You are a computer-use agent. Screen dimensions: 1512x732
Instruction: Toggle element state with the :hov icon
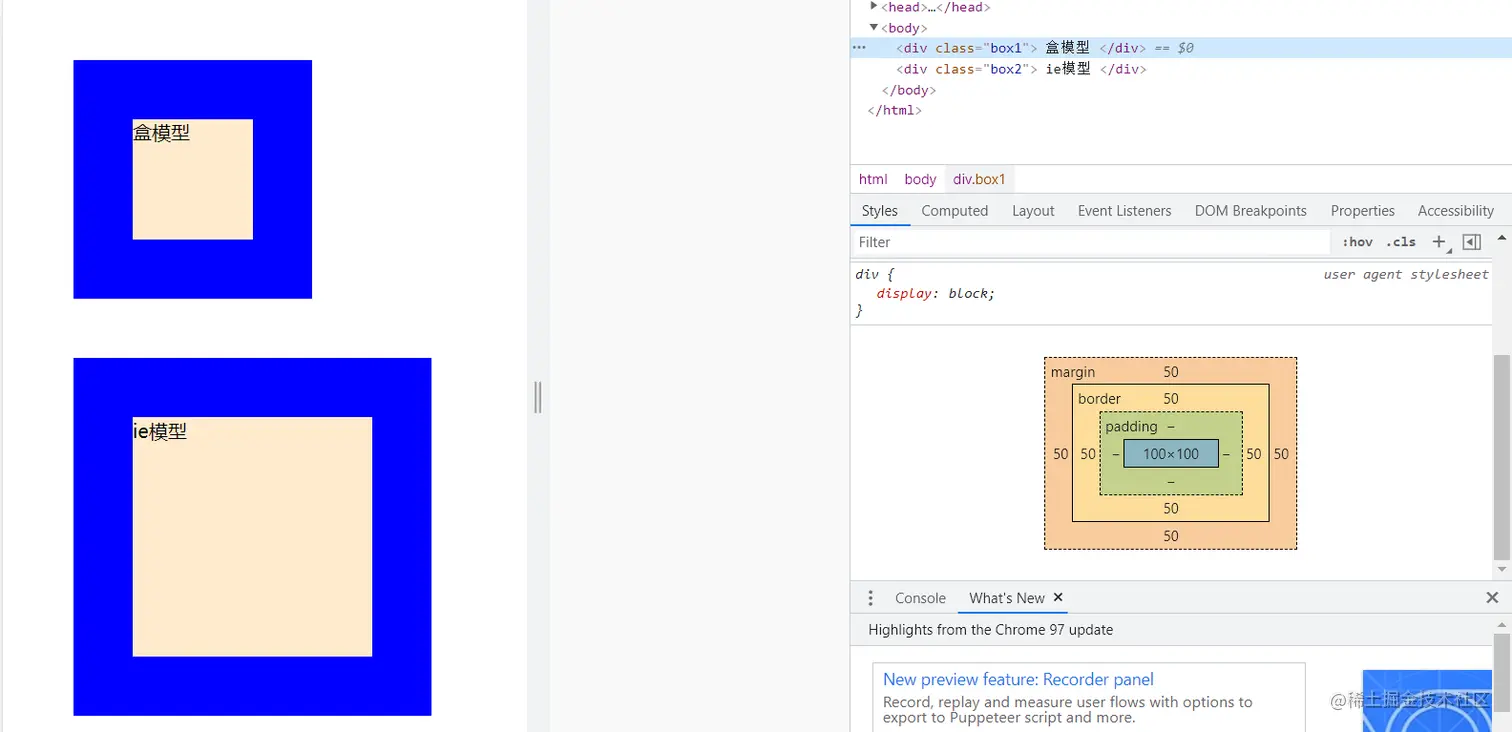pos(1357,241)
